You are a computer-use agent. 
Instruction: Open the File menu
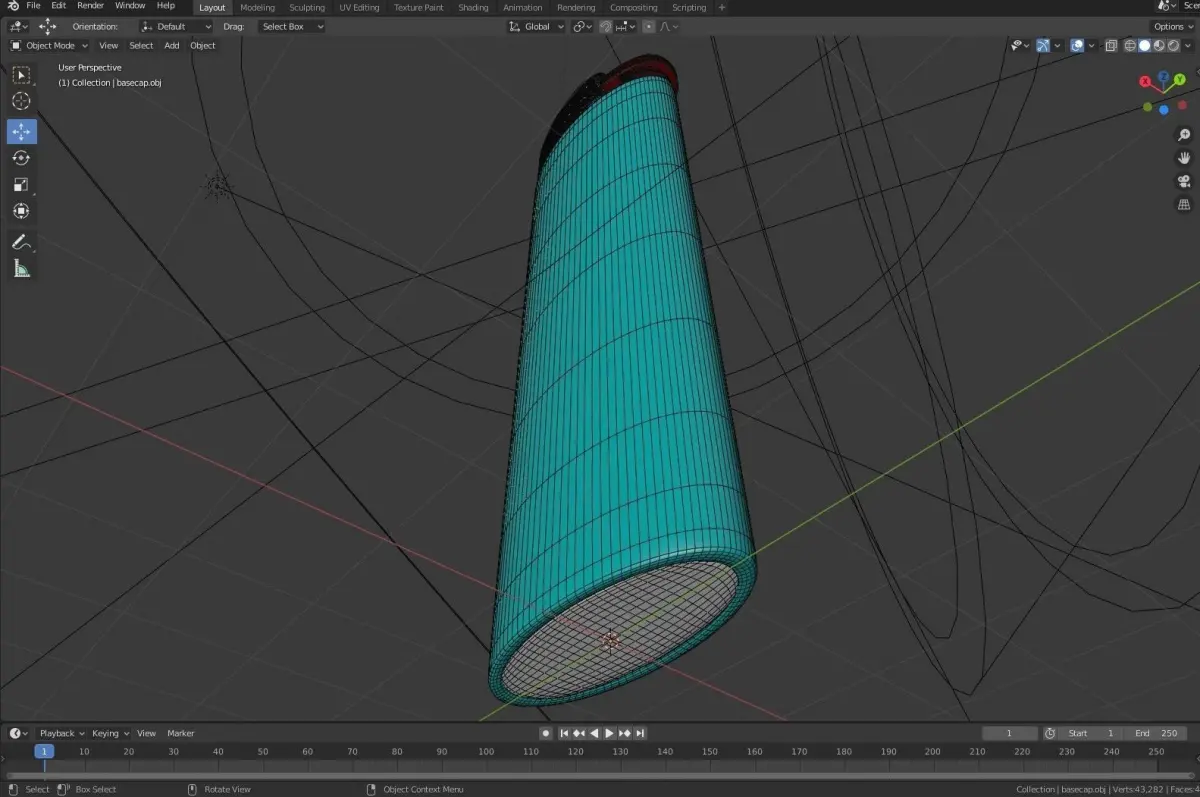tap(34, 6)
